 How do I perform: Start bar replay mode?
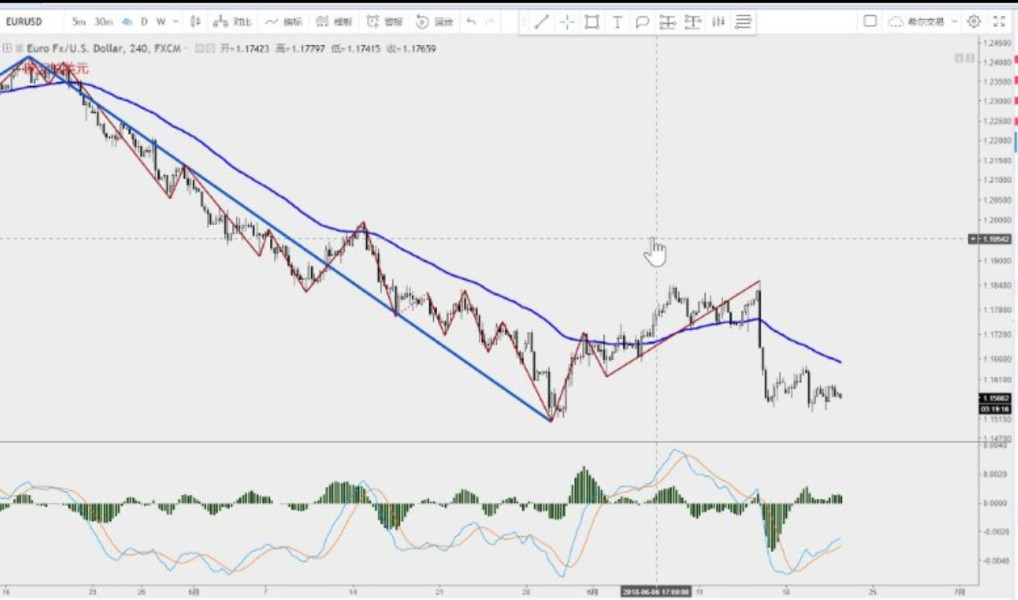tap(434, 21)
